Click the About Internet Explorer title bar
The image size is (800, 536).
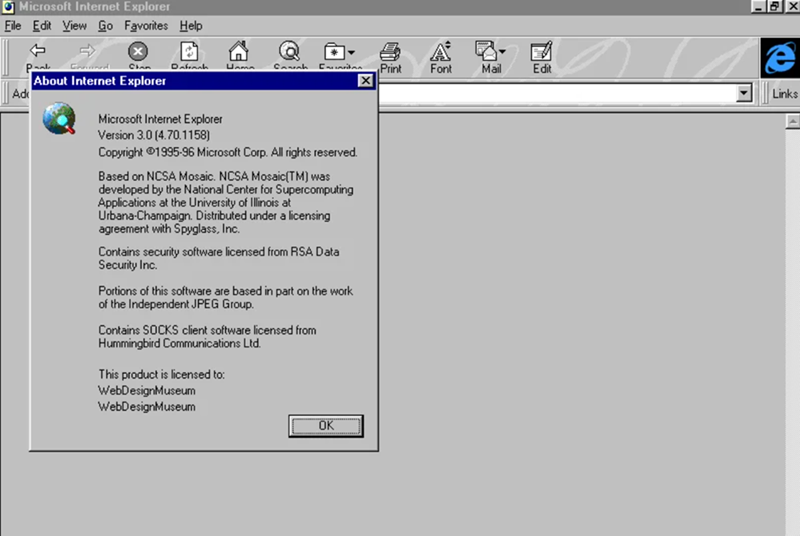click(x=204, y=81)
